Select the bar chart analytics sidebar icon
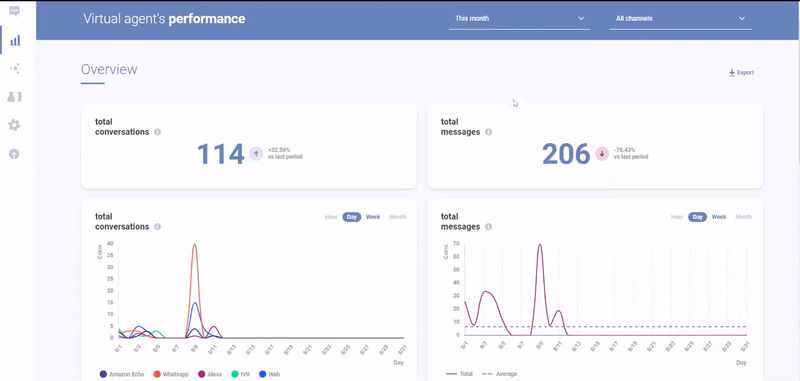Screen dimensions: 800x381 point(15,40)
